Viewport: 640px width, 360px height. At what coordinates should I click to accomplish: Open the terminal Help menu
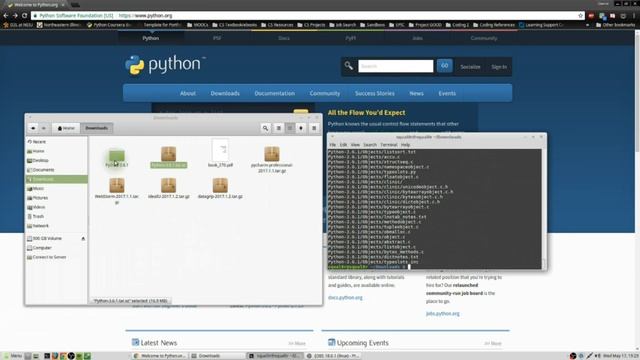tap(405, 145)
